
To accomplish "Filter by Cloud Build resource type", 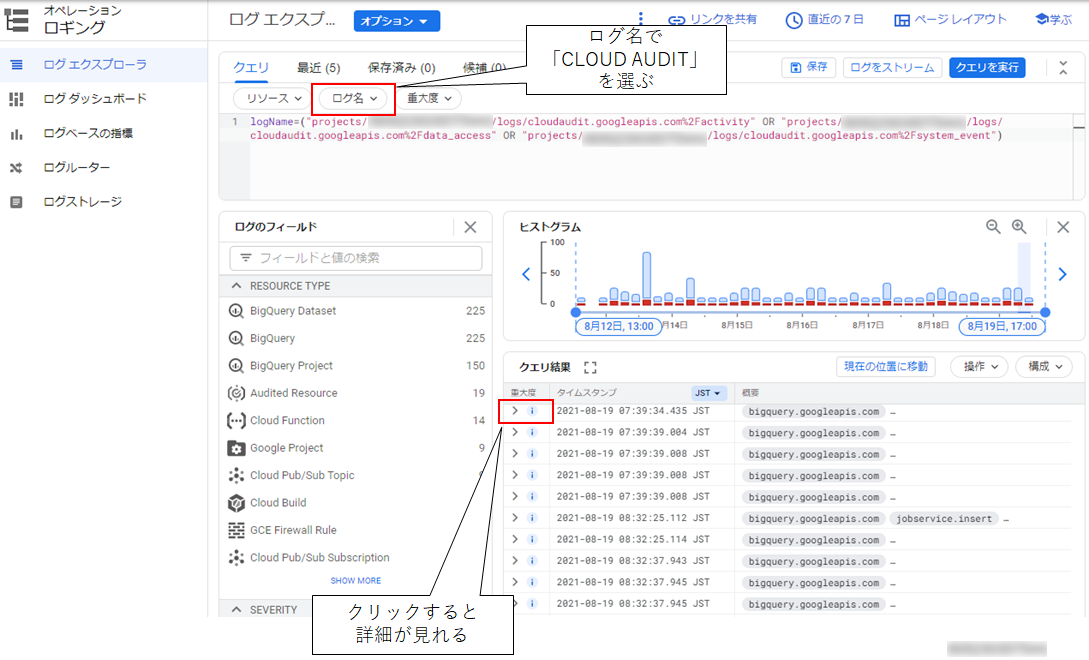I will click(356, 502).
